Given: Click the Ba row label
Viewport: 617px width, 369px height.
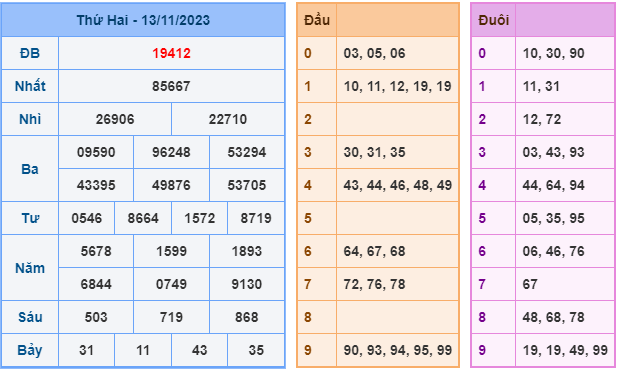Looking at the screenshot, I should coord(30,169).
